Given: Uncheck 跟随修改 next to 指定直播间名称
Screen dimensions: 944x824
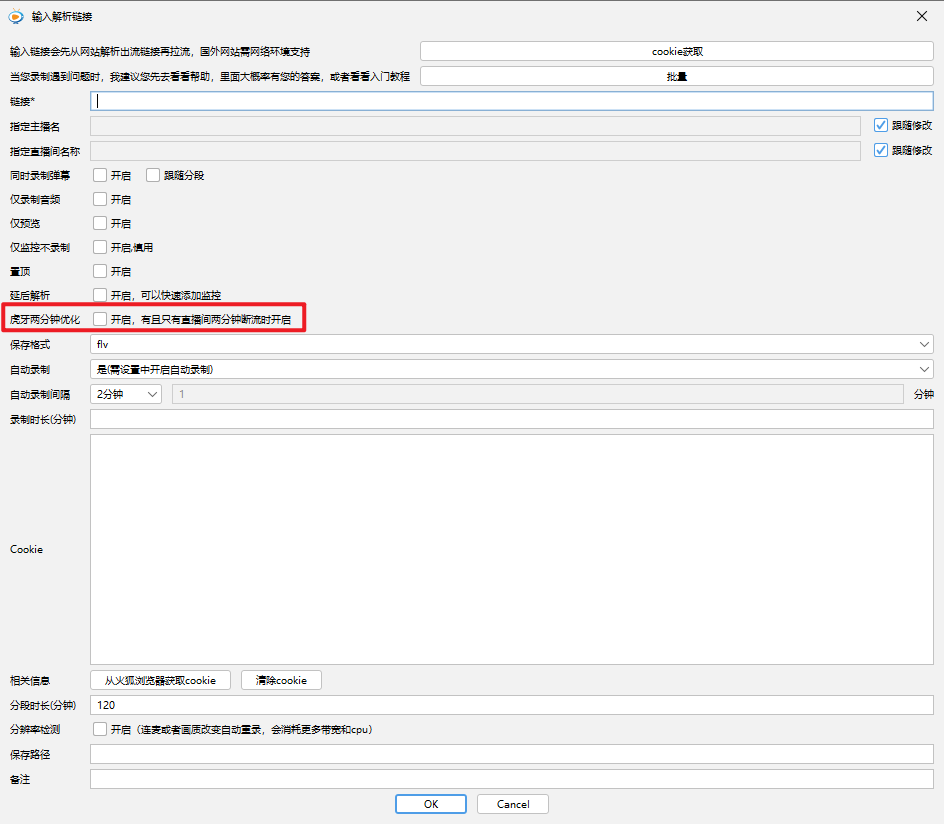Looking at the screenshot, I should click(880, 150).
